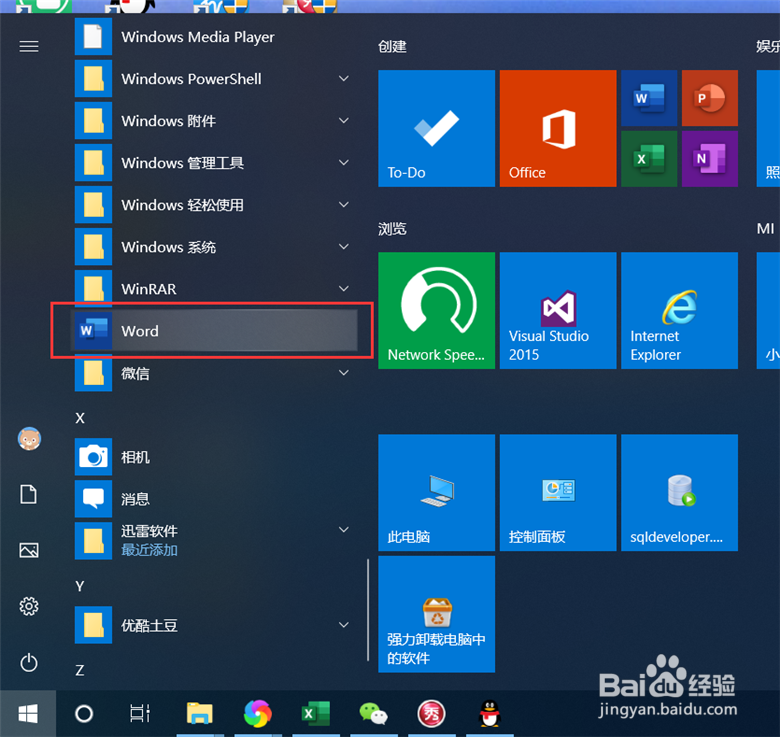Open File Explorer on the taskbar
This screenshot has width=780, height=737.
(x=199, y=714)
